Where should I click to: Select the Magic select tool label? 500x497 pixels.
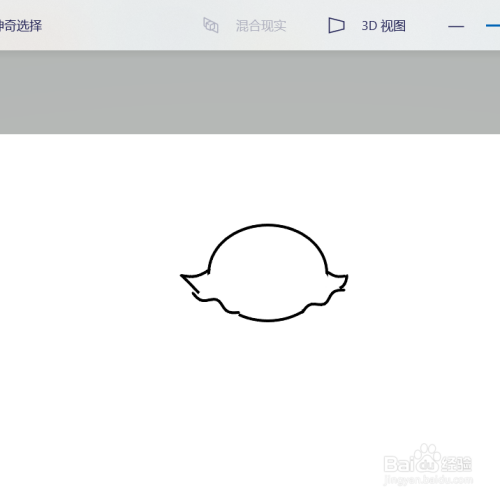tap(21, 26)
